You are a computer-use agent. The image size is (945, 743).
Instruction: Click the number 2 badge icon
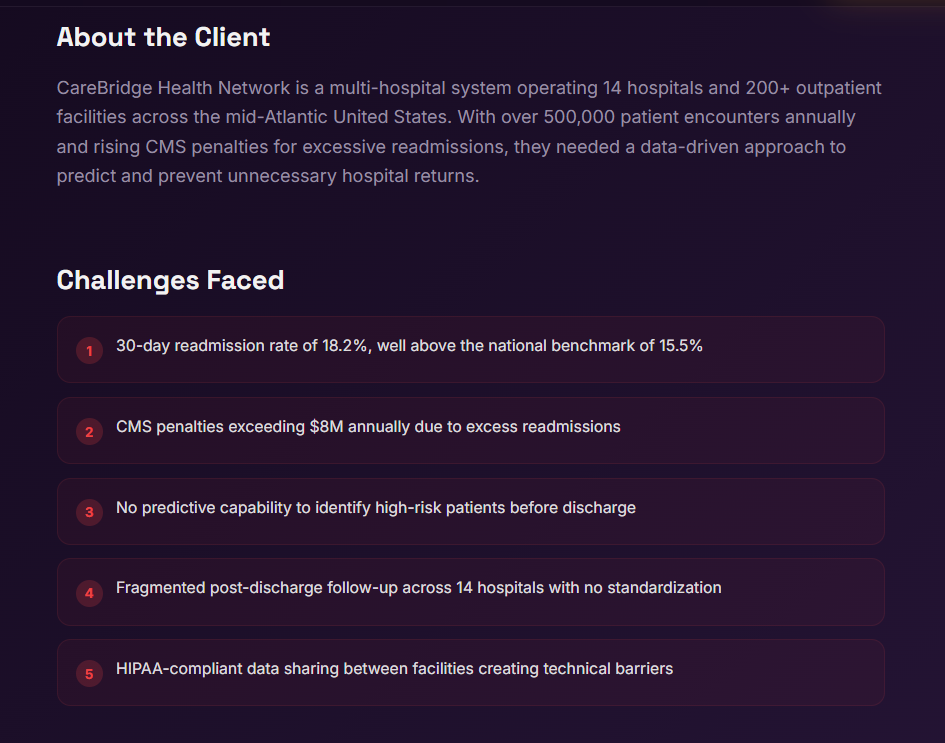89,431
